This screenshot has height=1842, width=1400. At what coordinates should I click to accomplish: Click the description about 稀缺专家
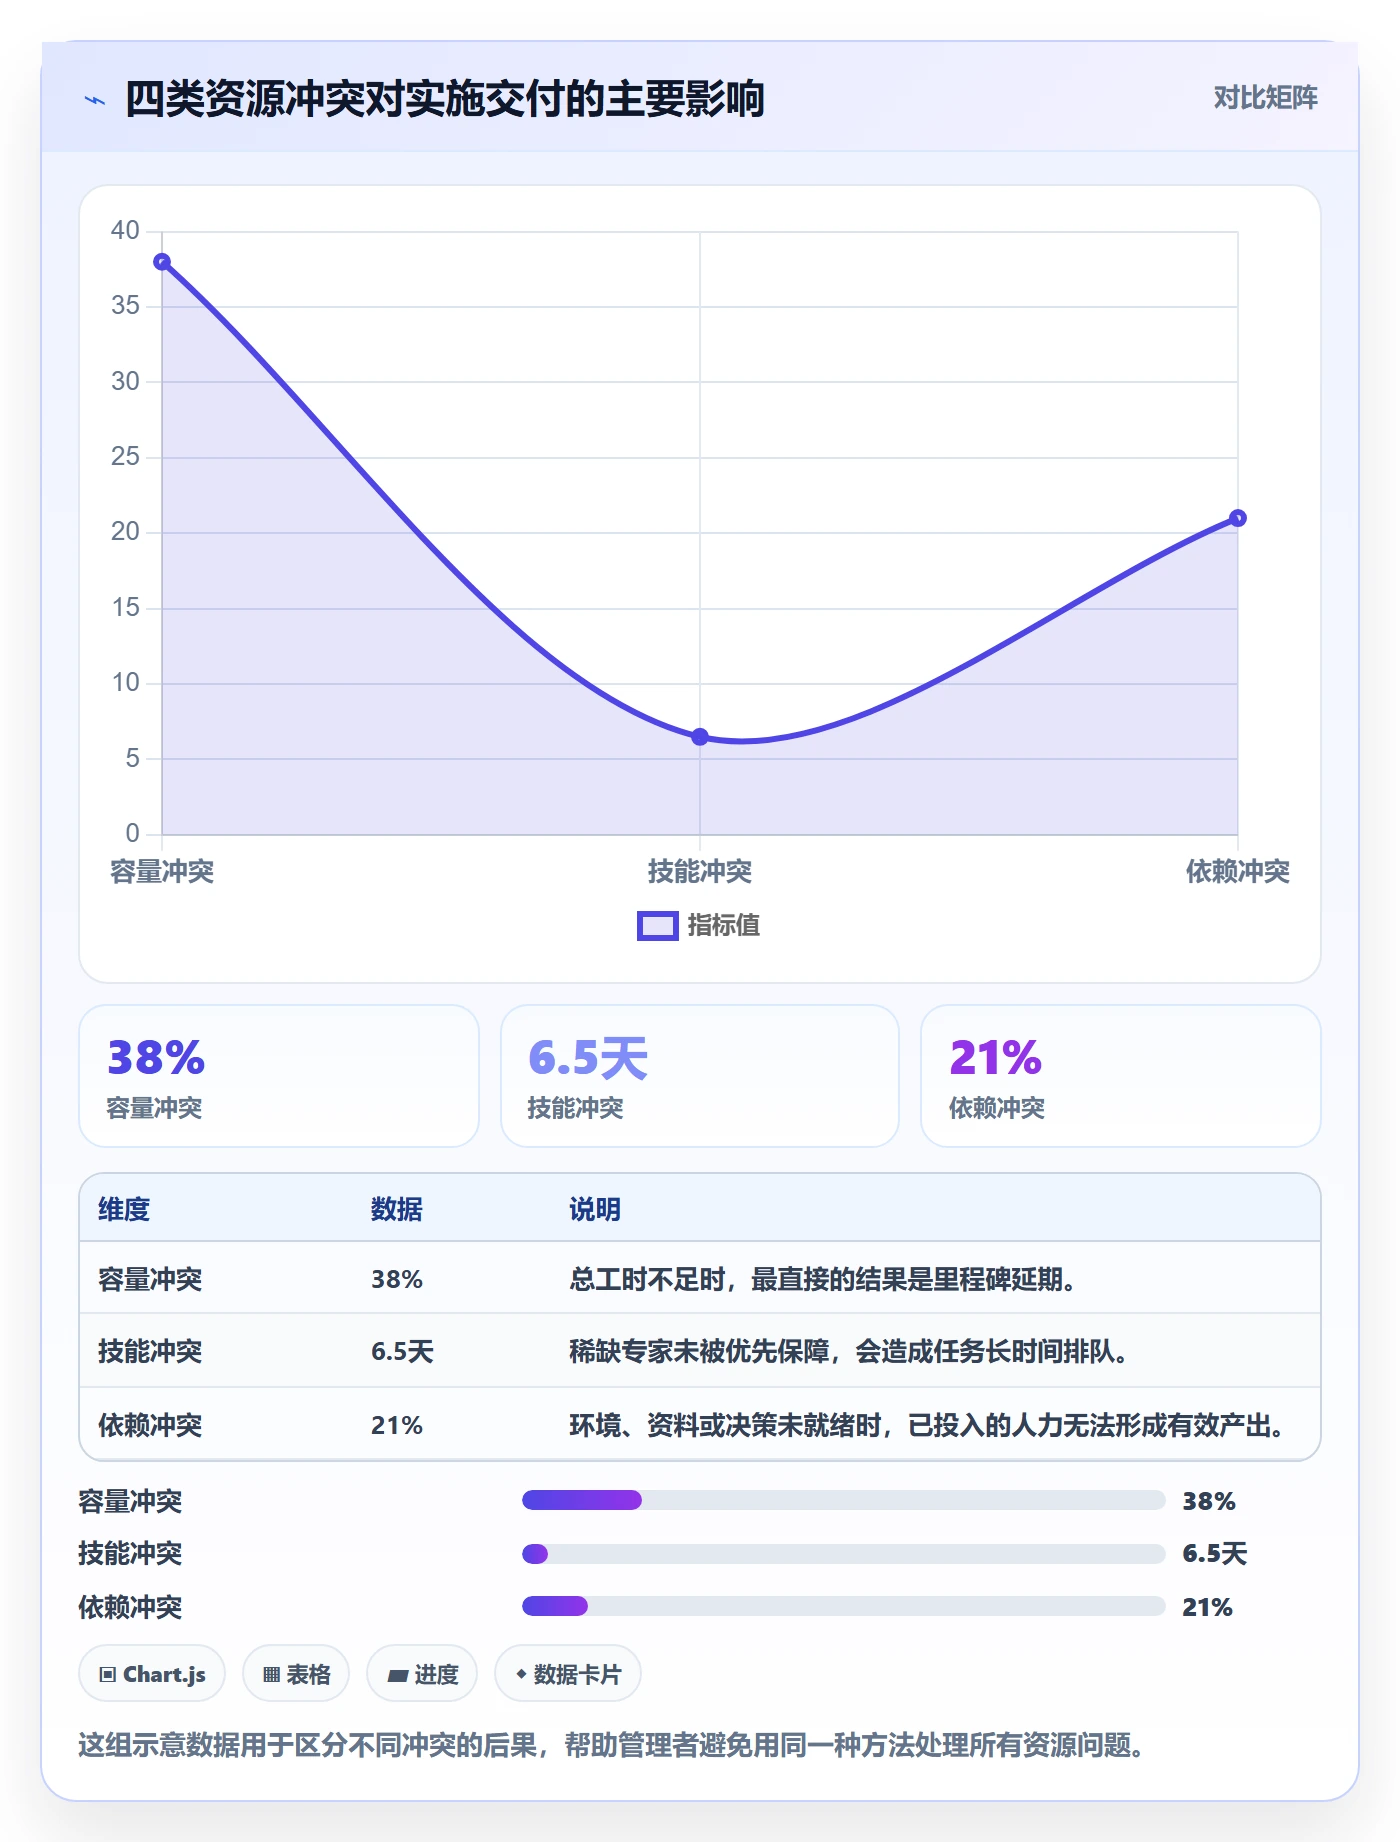pyautogui.click(x=848, y=1352)
